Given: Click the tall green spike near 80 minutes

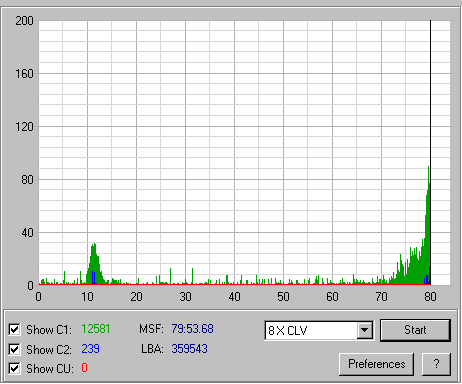Looking at the screenshot, I should click(x=428, y=227).
